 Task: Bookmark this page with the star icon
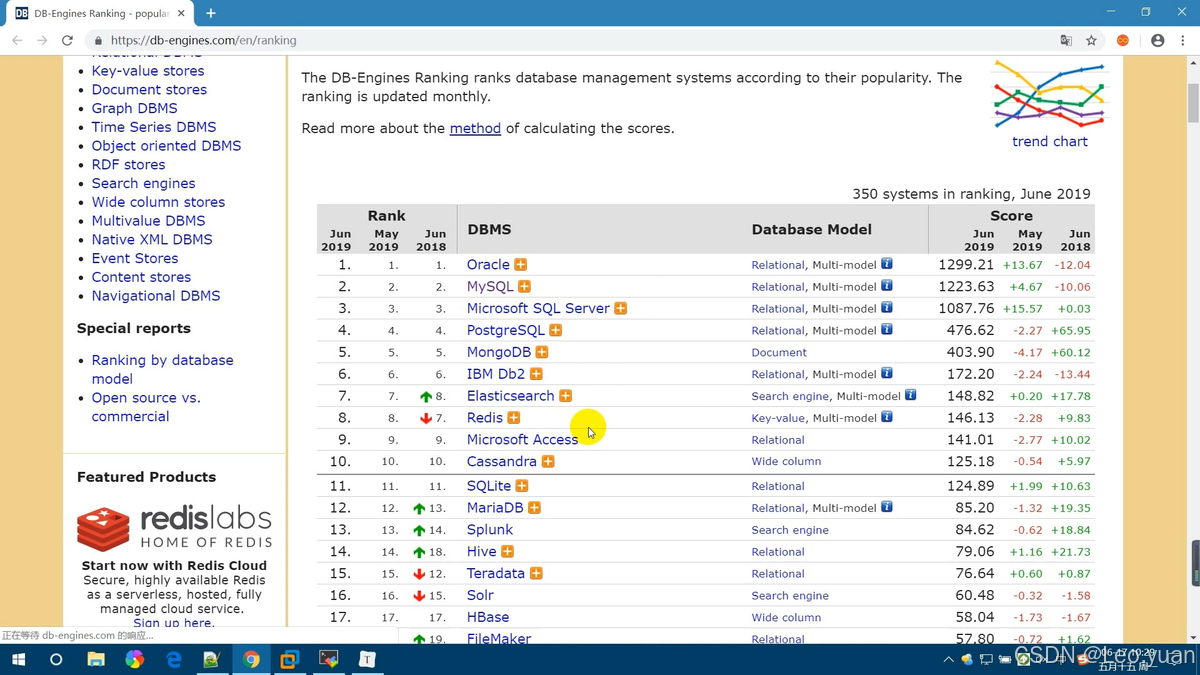[x=1092, y=41]
